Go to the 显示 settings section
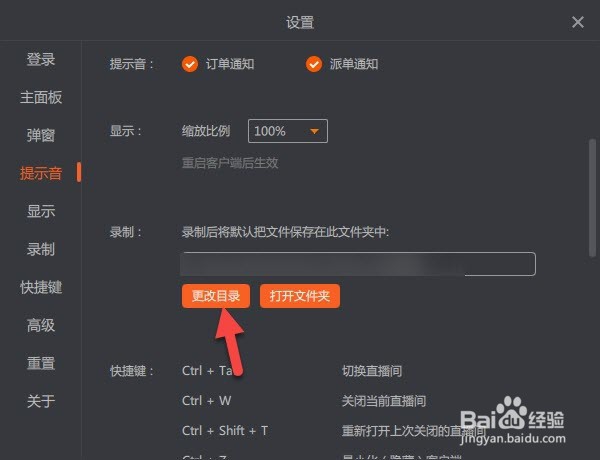600x460 pixels. tap(41, 211)
